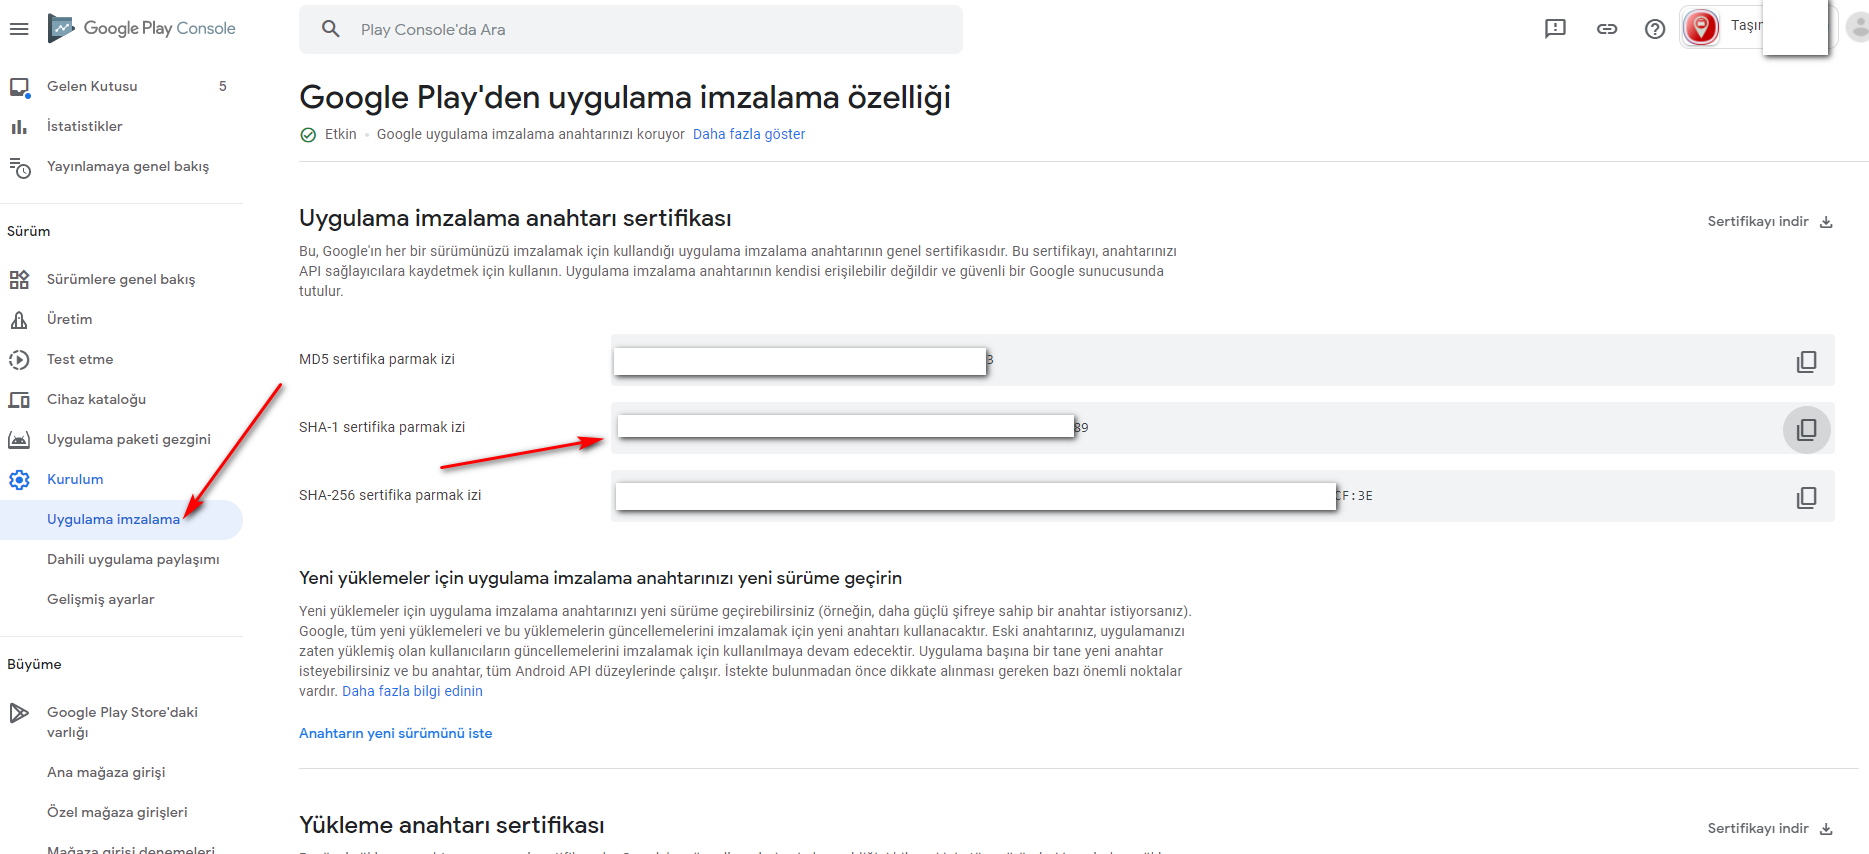Click the Google Play Store'daki varlığı icon
Image resolution: width=1869 pixels, height=854 pixels.
[19, 713]
